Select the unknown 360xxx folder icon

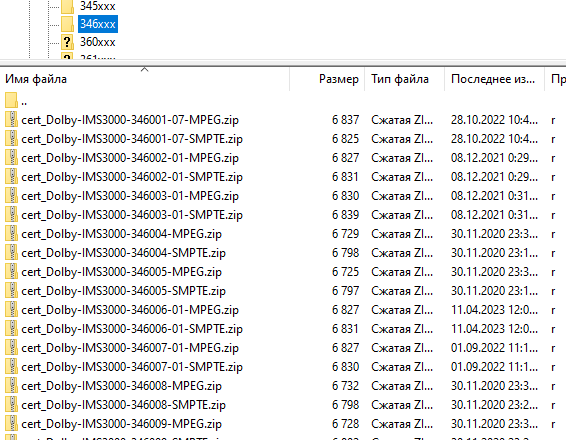[x=68, y=42]
